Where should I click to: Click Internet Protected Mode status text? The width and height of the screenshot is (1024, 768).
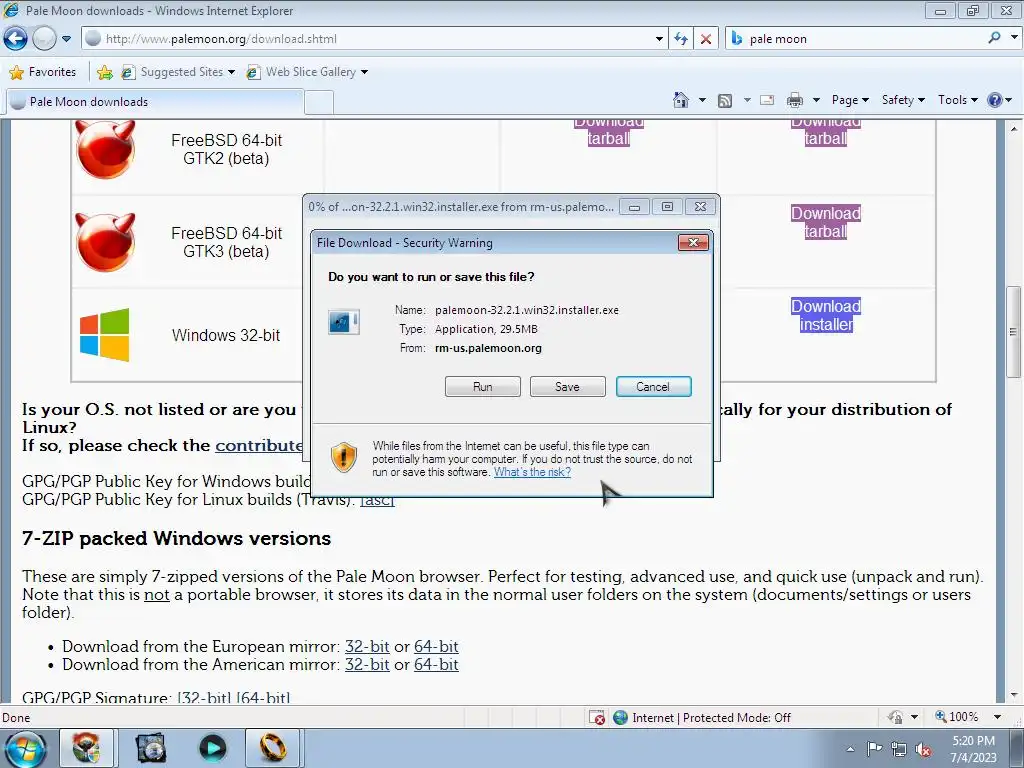(x=711, y=718)
